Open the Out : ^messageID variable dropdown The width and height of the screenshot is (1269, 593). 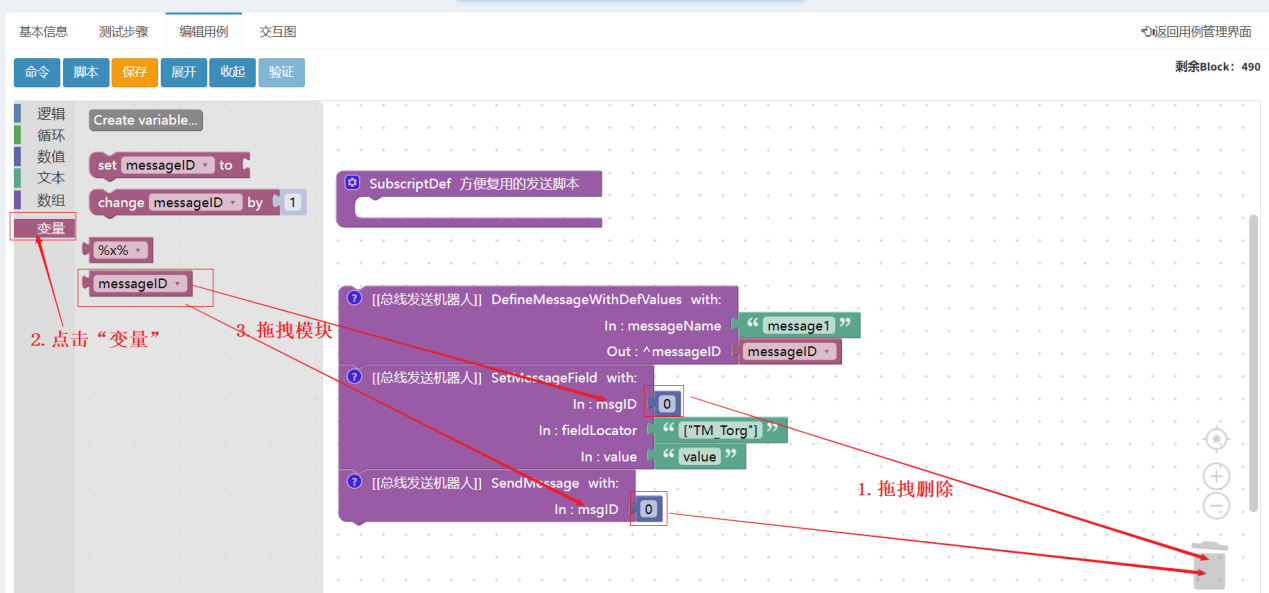pos(790,352)
